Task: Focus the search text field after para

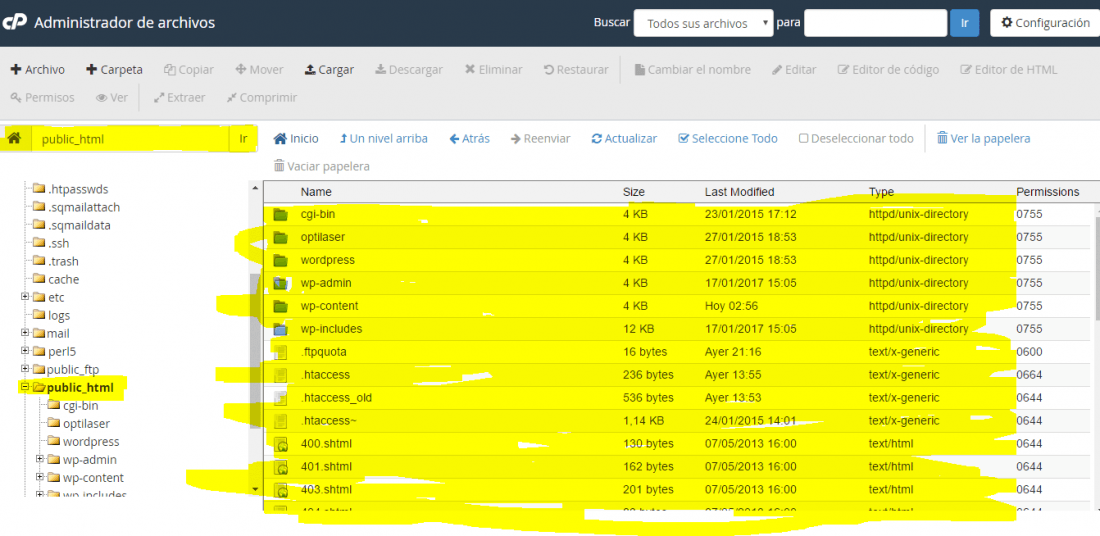Action: [x=876, y=23]
